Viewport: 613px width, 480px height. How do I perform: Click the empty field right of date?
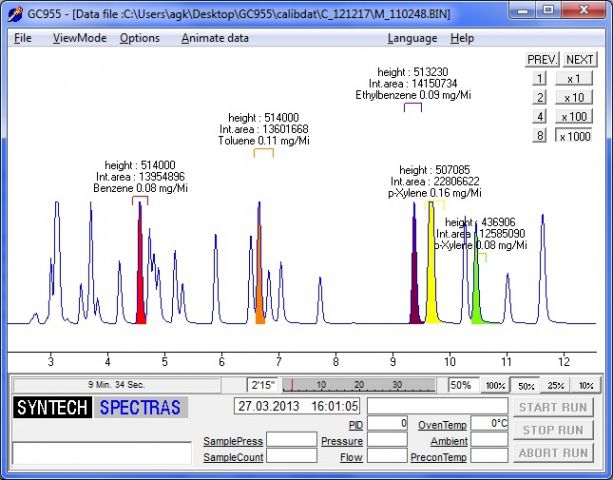coord(437,406)
